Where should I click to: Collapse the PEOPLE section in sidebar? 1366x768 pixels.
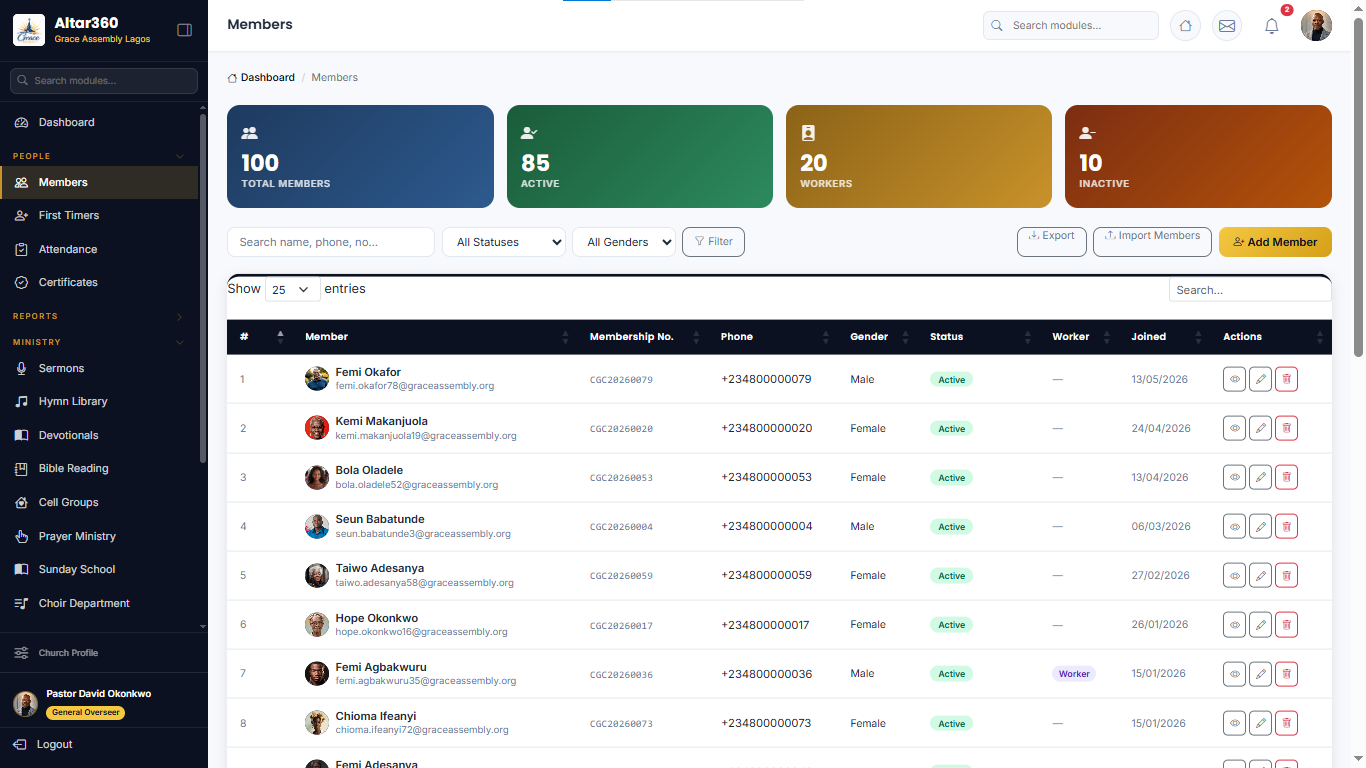(x=180, y=156)
